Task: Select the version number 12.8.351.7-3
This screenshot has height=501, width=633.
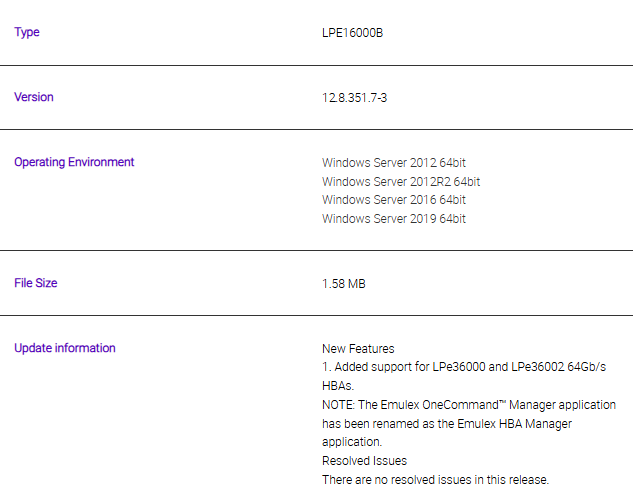Action: (x=354, y=98)
